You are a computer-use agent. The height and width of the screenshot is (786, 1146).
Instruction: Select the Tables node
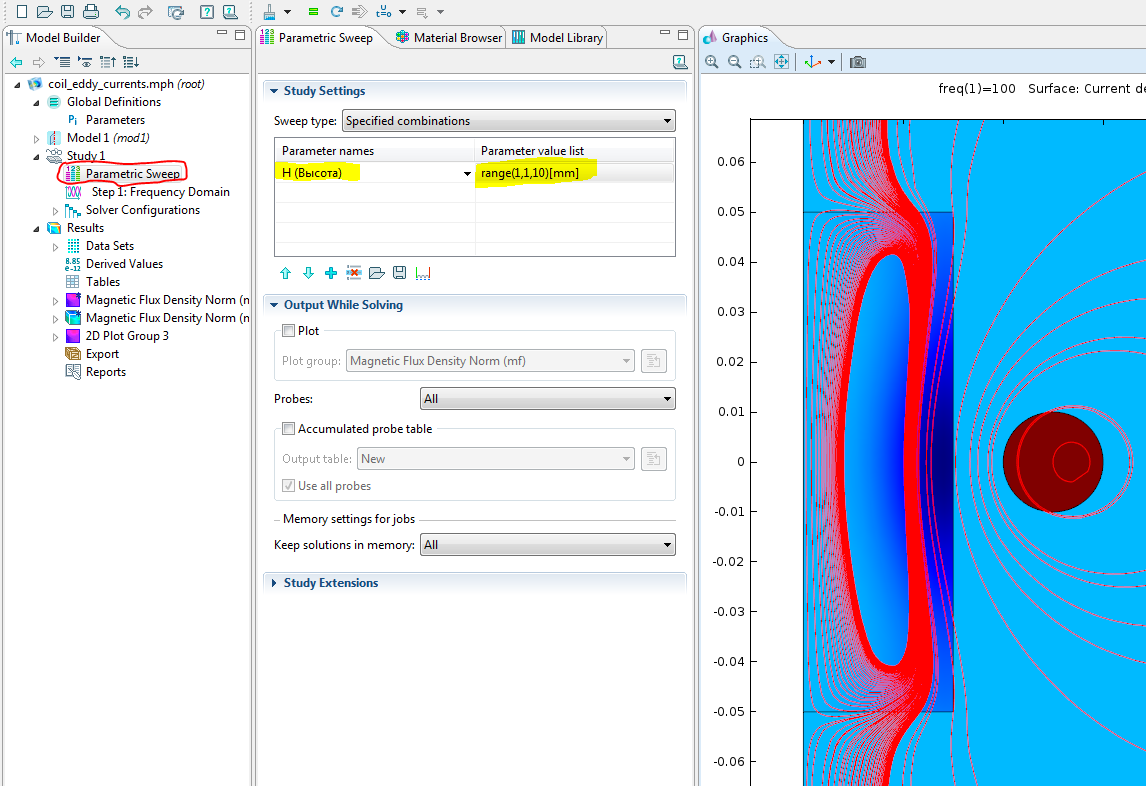click(102, 282)
